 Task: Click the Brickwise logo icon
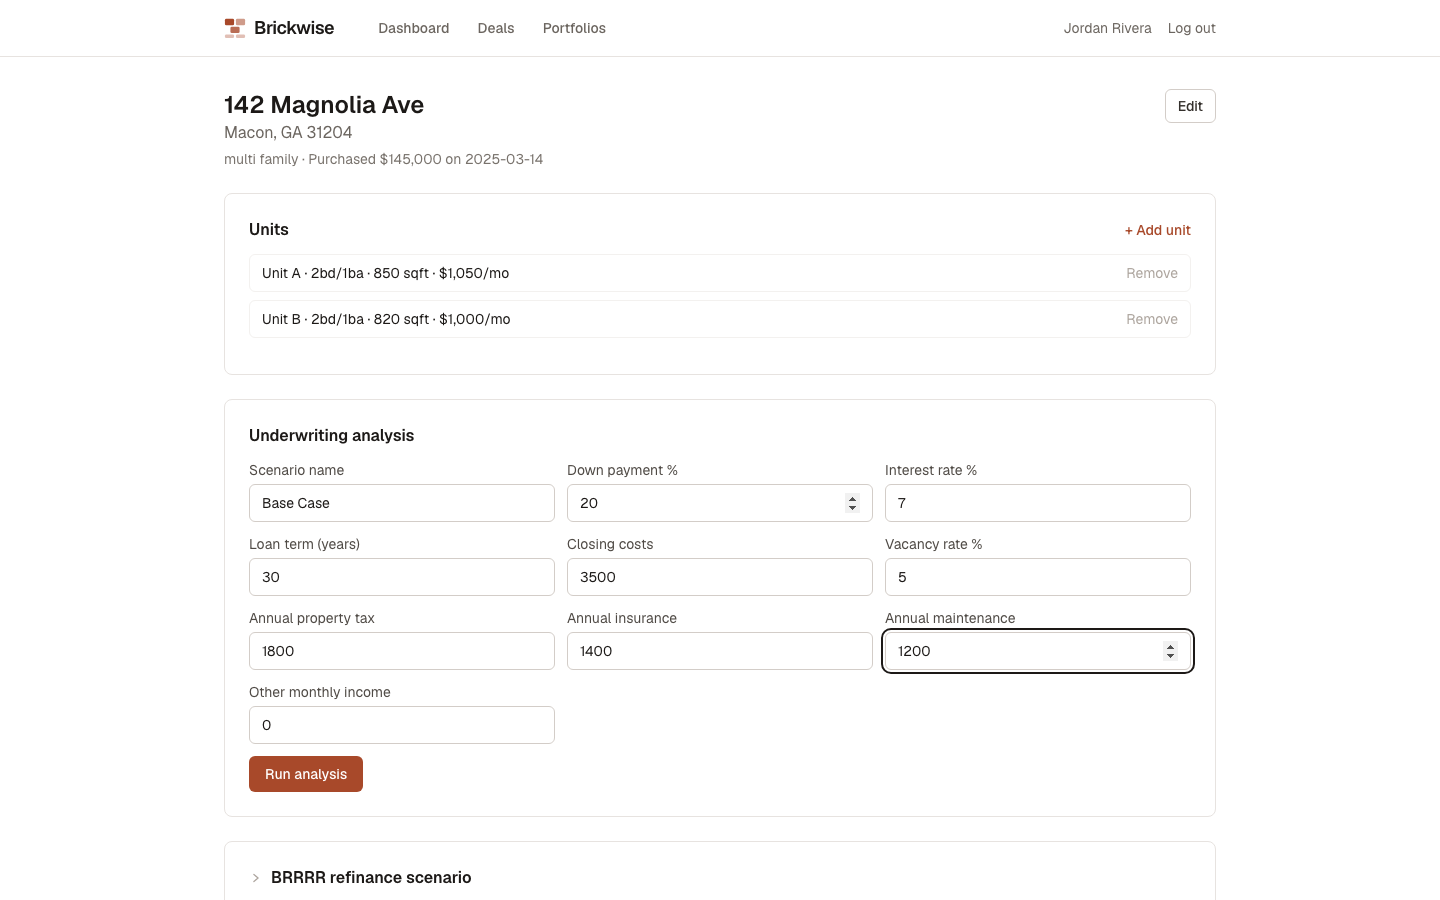(235, 28)
